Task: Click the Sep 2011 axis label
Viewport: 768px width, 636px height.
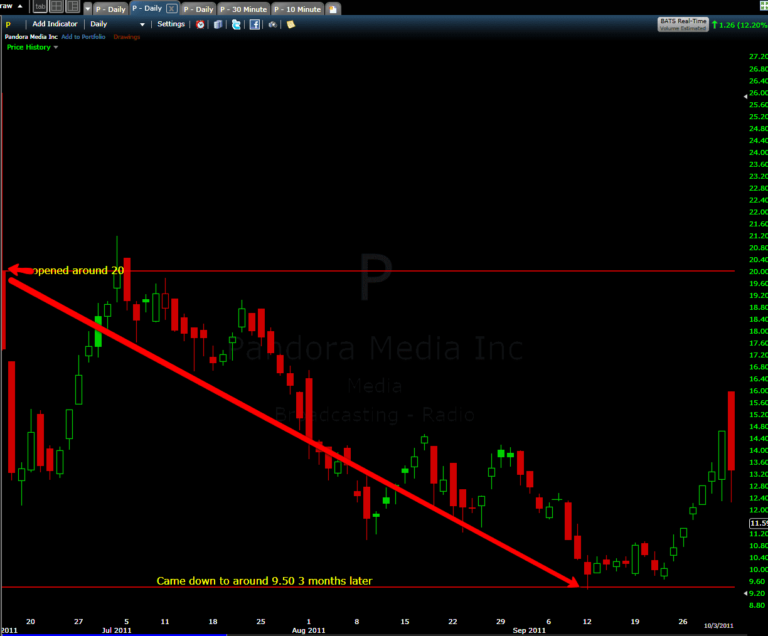Action: (529, 630)
